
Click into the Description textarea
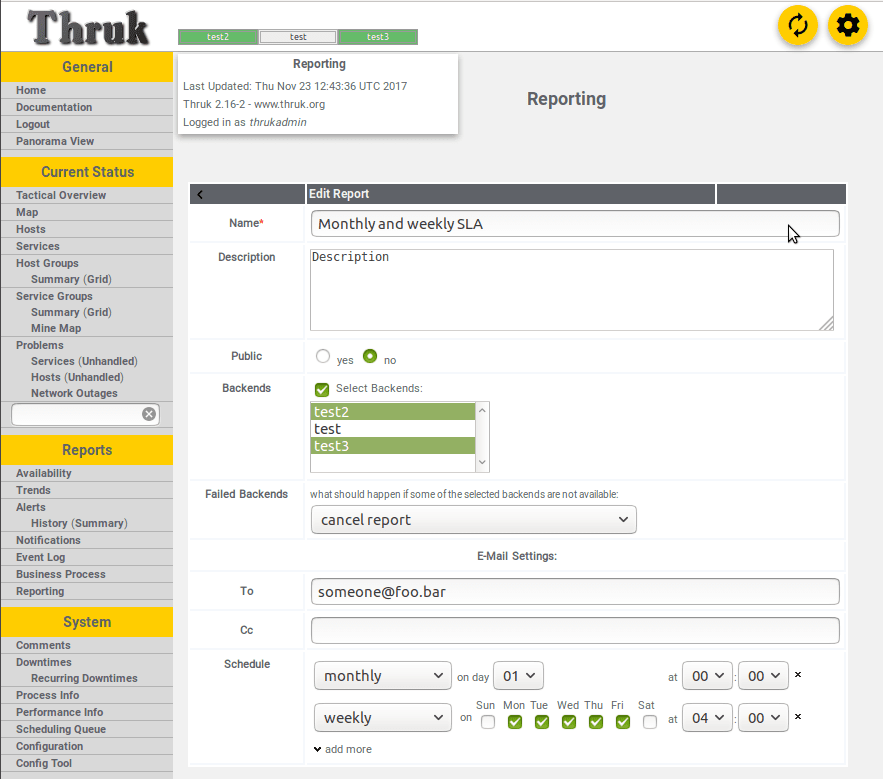click(x=572, y=290)
